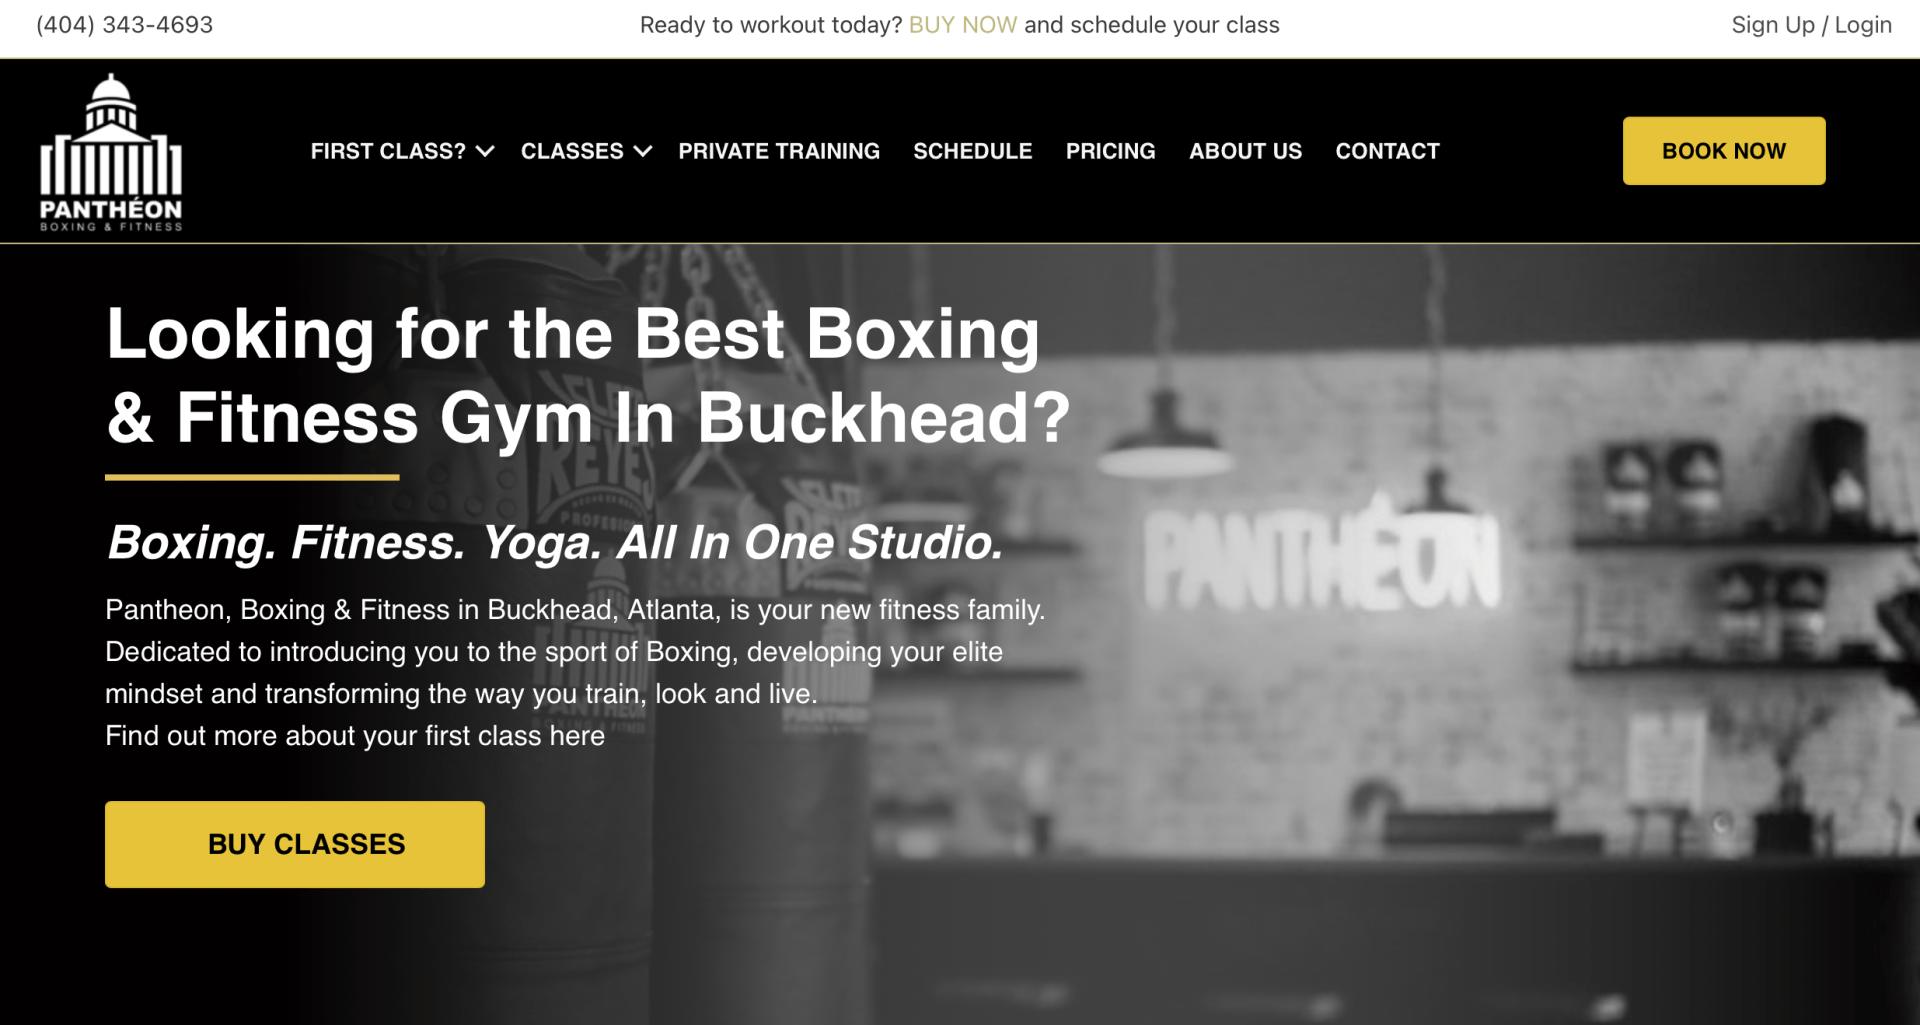Screen dimensions: 1920x1025
Task: Go to Private Training page
Action: 779,151
